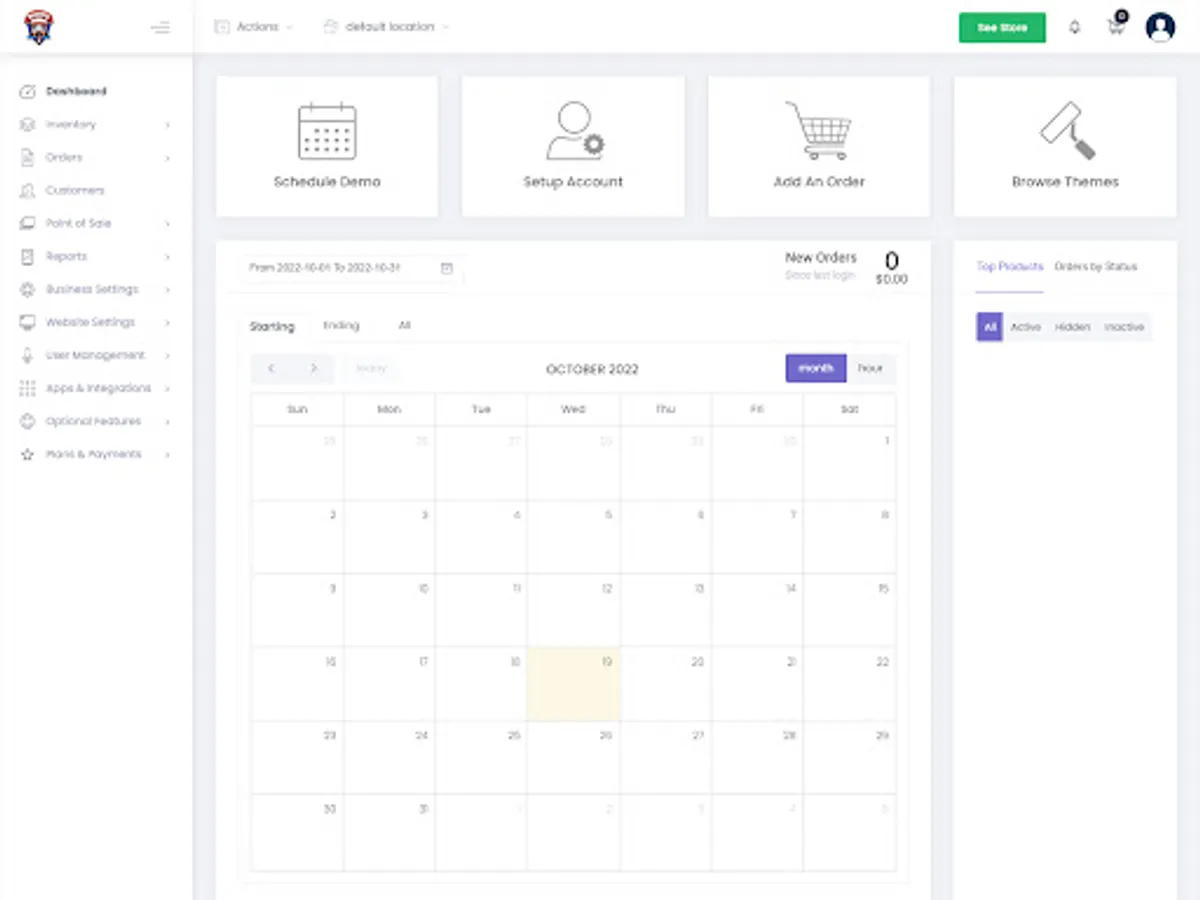
Task: Select the All tab above calendar
Action: tap(404, 325)
